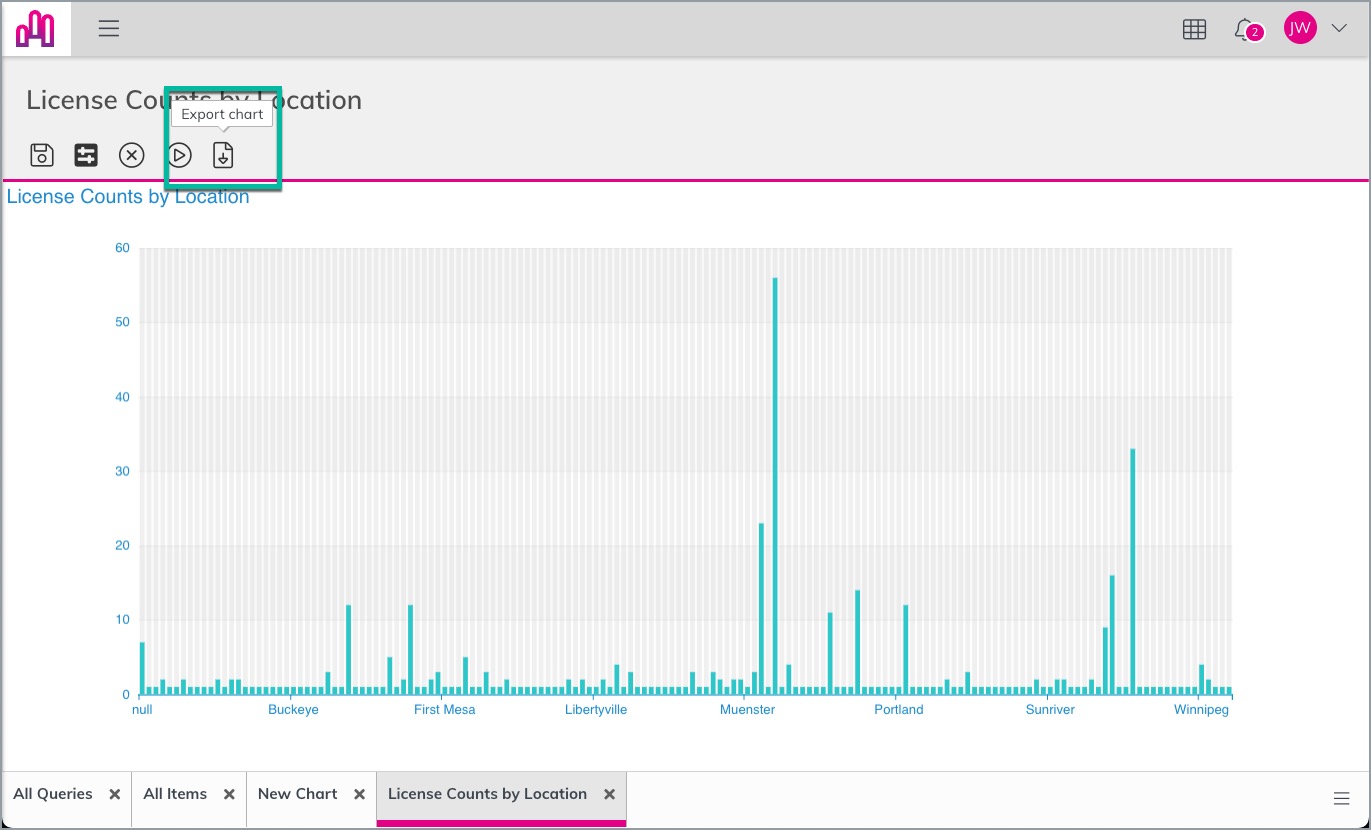Open the chart settings sliders icon
This screenshot has width=1371, height=830.
[86, 155]
